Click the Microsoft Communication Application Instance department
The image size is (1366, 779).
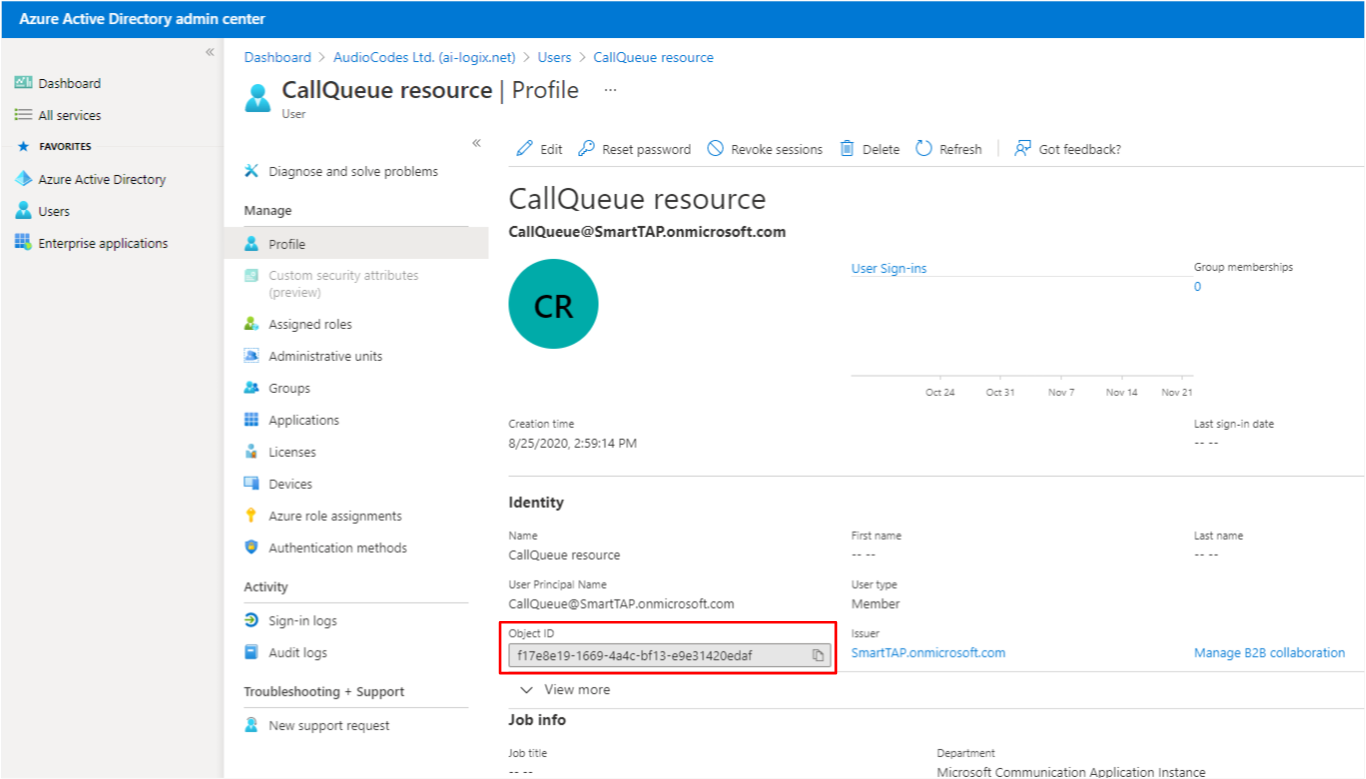1071,772
